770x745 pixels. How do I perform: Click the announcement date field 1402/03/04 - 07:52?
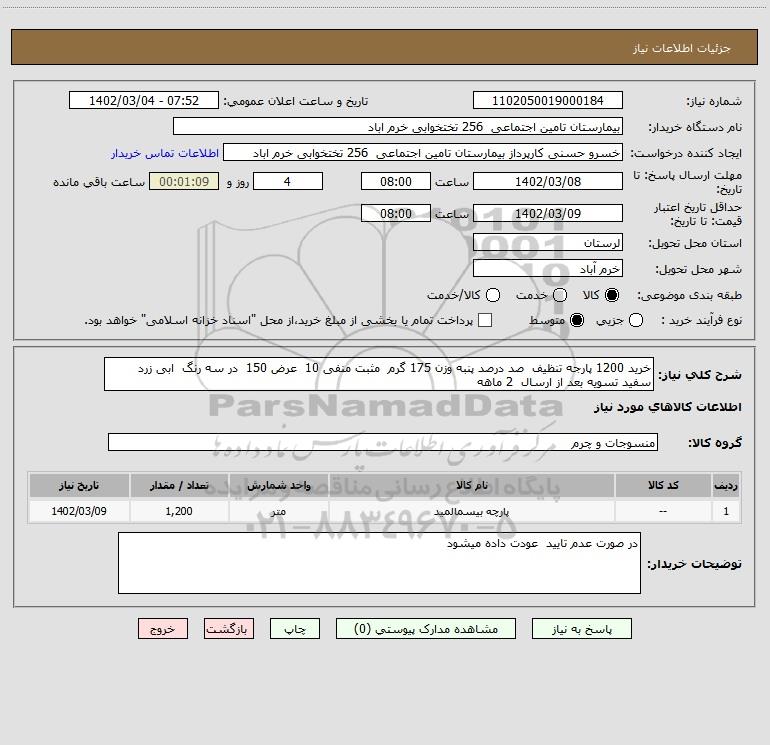coord(144,100)
